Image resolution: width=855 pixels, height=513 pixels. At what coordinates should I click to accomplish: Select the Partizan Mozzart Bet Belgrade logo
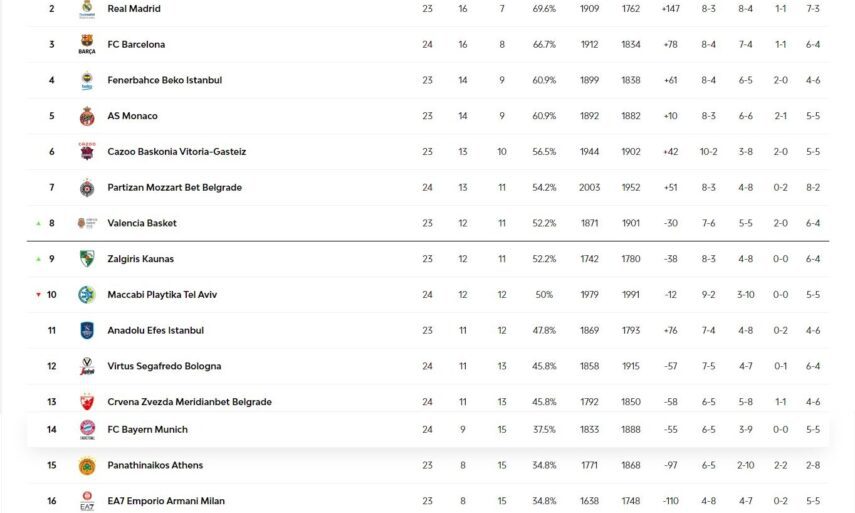(87, 188)
